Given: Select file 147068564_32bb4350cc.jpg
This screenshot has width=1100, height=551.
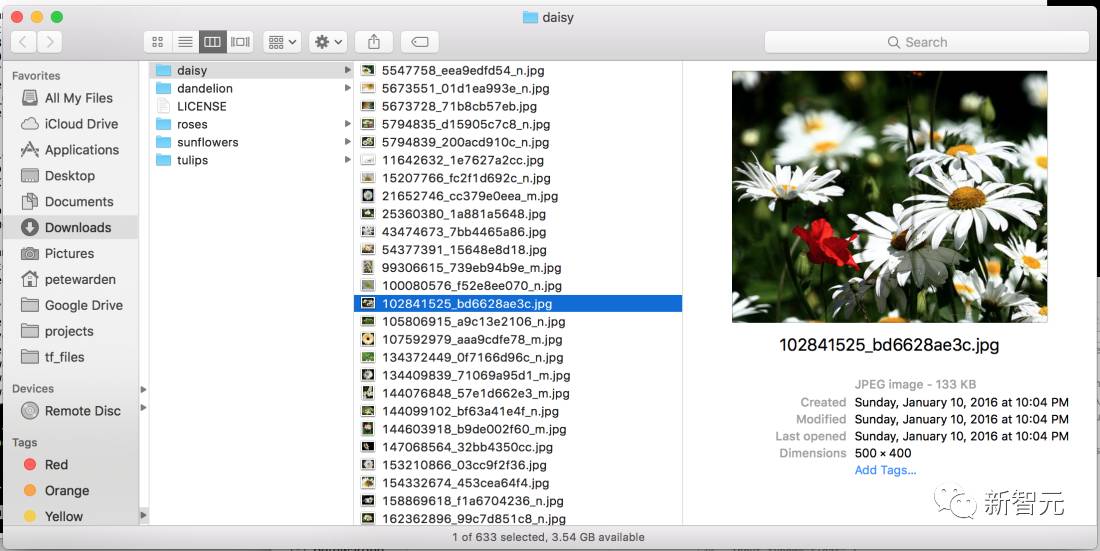Looking at the screenshot, I should (x=518, y=447).
